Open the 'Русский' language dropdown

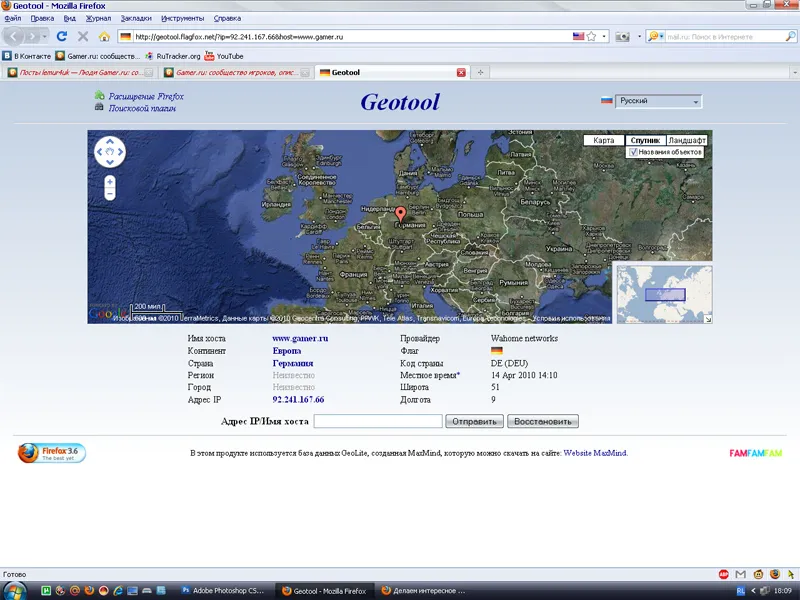click(x=658, y=101)
